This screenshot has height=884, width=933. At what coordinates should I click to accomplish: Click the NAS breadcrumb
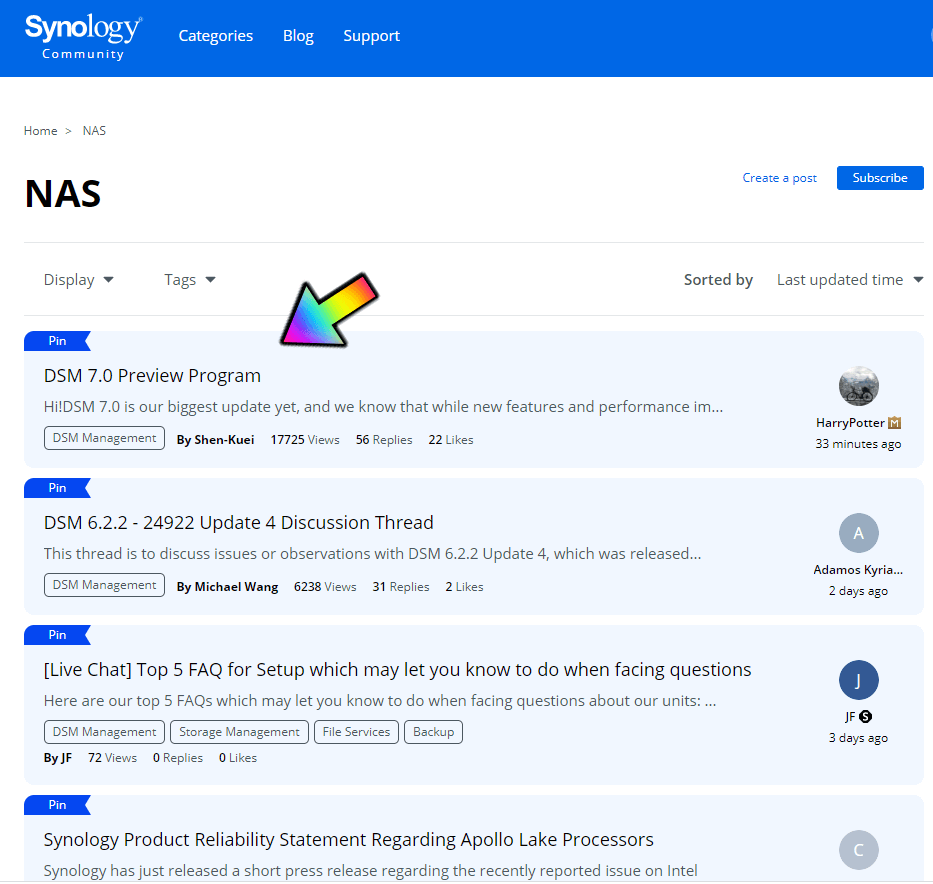pos(94,131)
